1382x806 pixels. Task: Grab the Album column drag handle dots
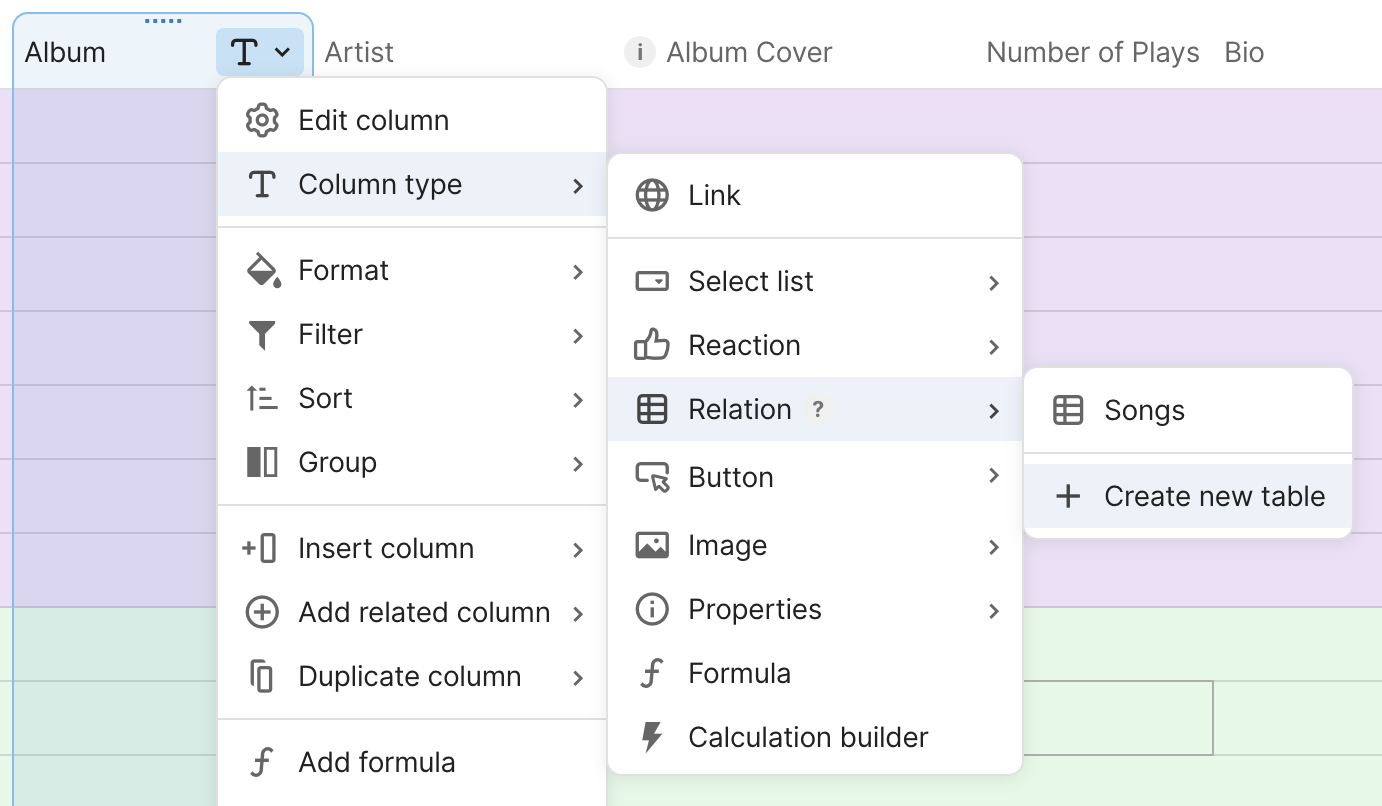click(163, 20)
